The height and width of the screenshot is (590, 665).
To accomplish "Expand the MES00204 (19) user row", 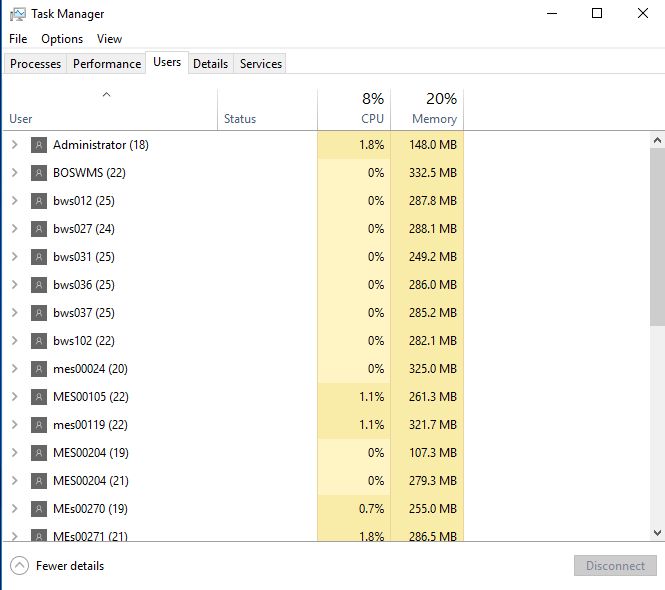I will coord(14,453).
